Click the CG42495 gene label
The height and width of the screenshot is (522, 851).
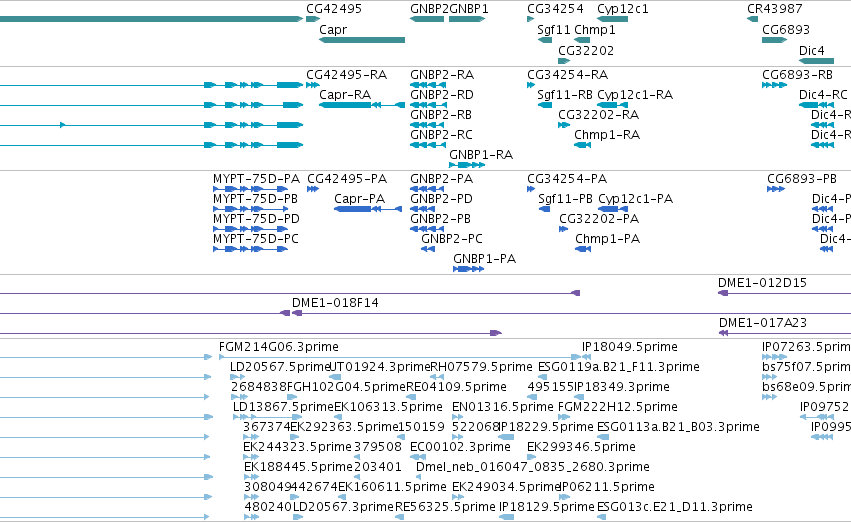(x=334, y=9)
